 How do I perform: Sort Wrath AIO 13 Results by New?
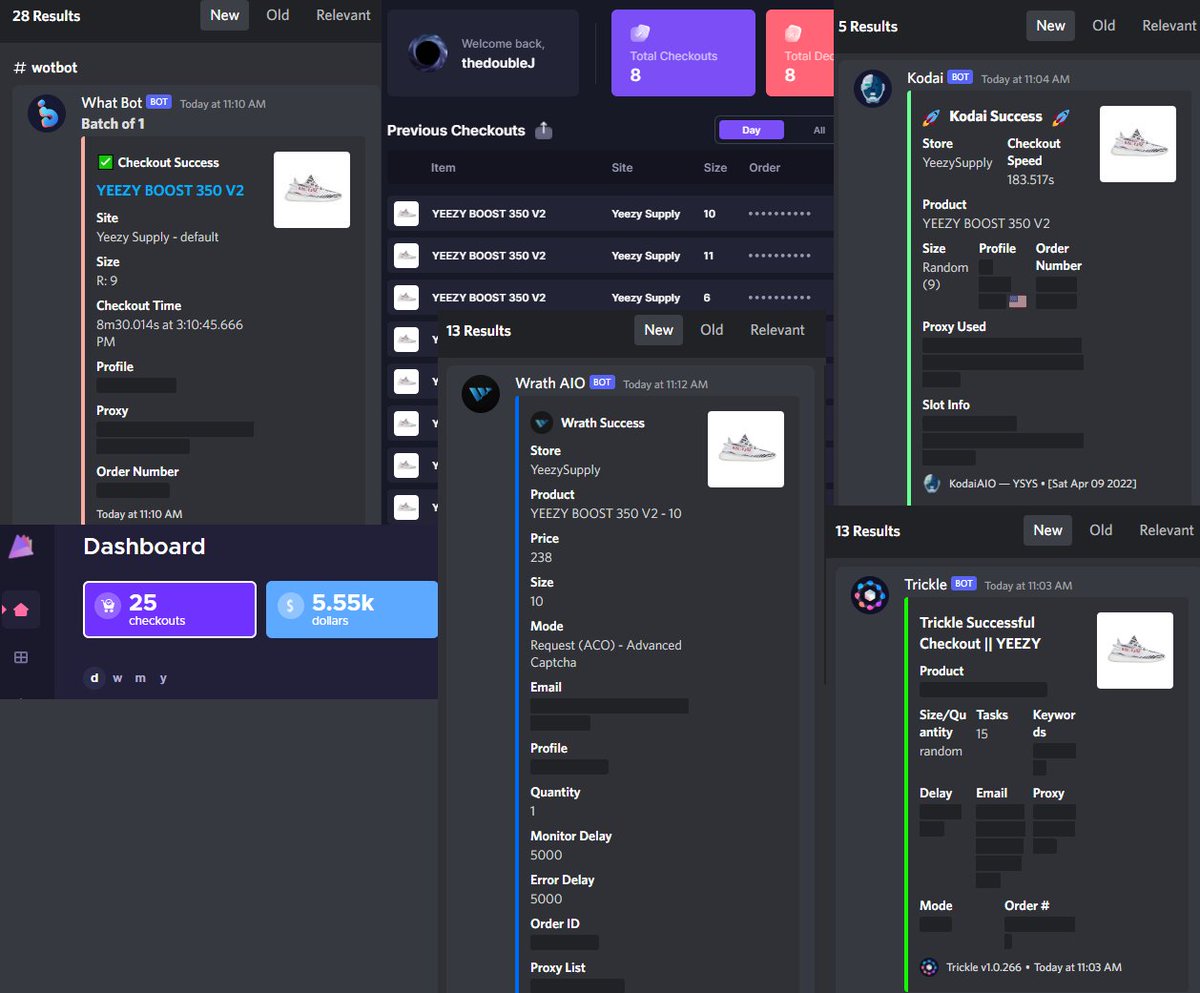pyautogui.click(x=659, y=330)
